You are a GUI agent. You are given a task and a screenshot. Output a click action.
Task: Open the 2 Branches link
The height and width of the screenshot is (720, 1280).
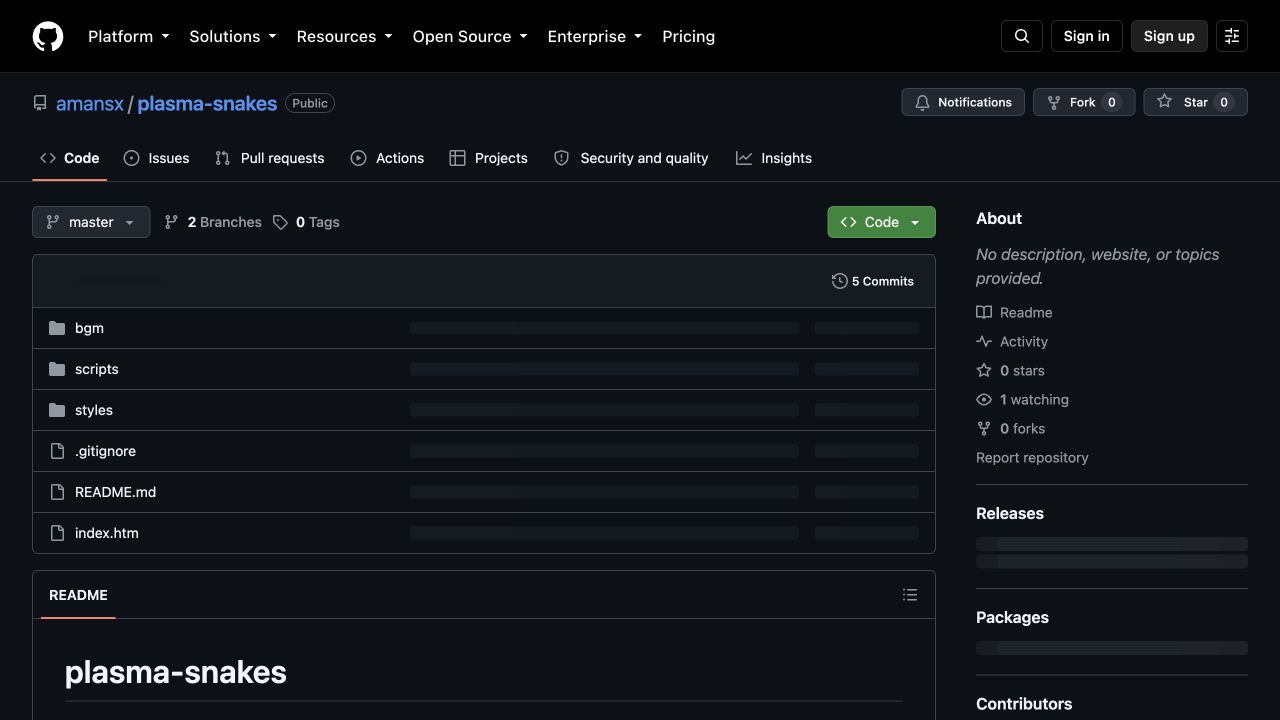coord(213,222)
